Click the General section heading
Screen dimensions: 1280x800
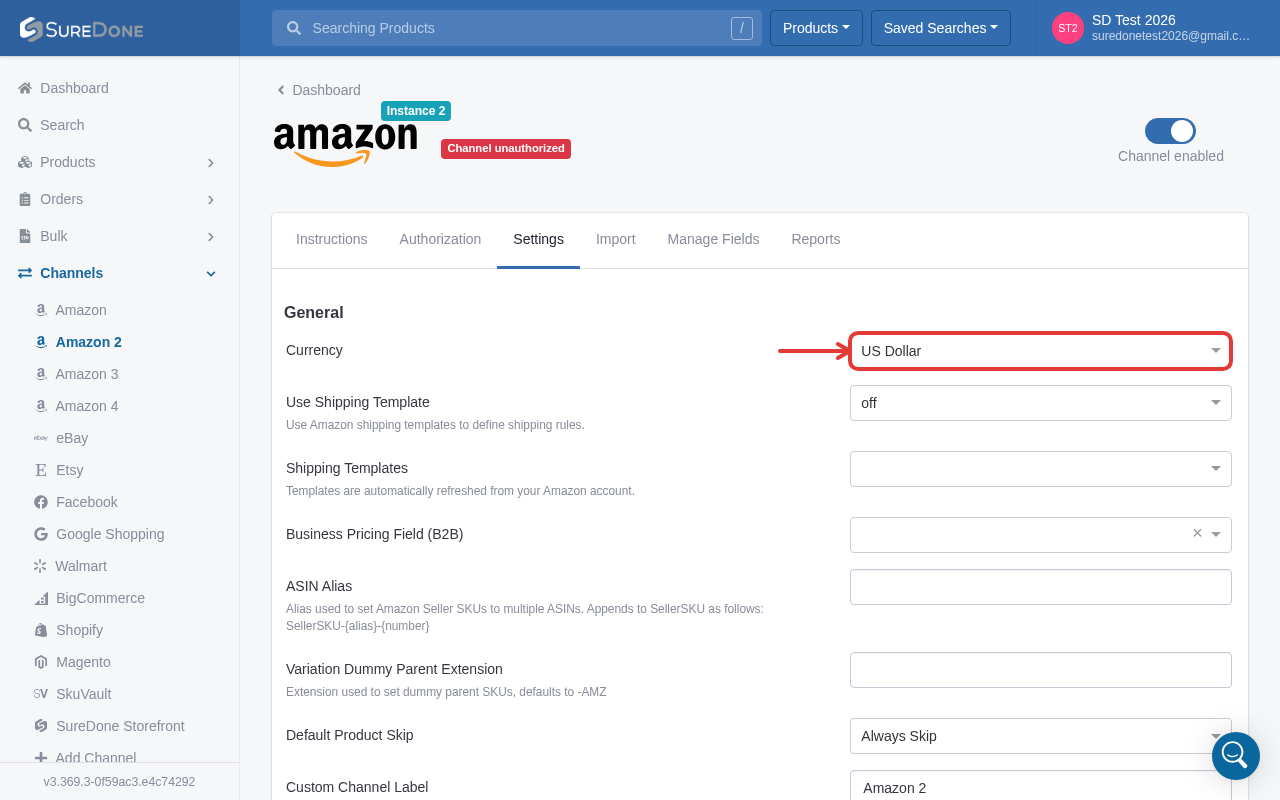point(314,313)
